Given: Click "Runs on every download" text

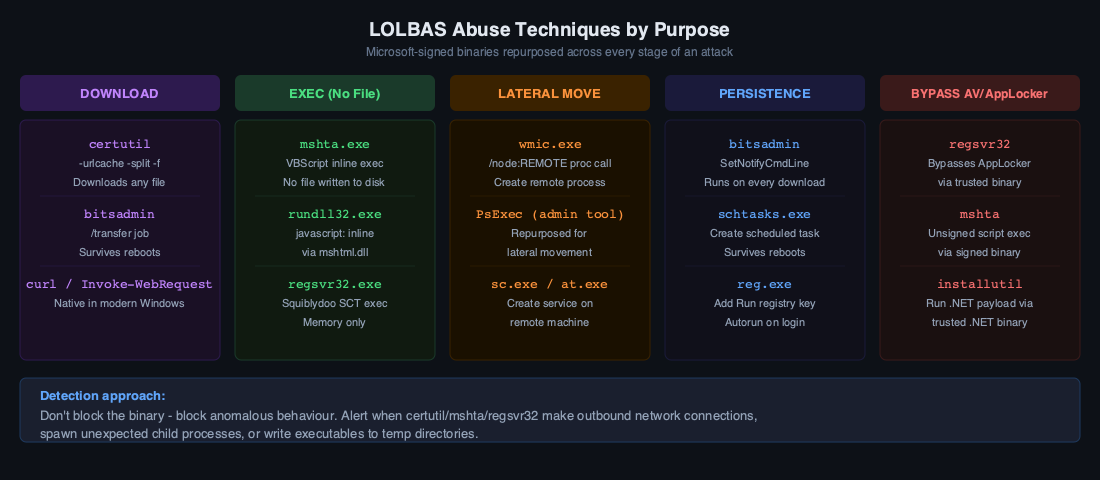Looking at the screenshot, I should (765, 182).
